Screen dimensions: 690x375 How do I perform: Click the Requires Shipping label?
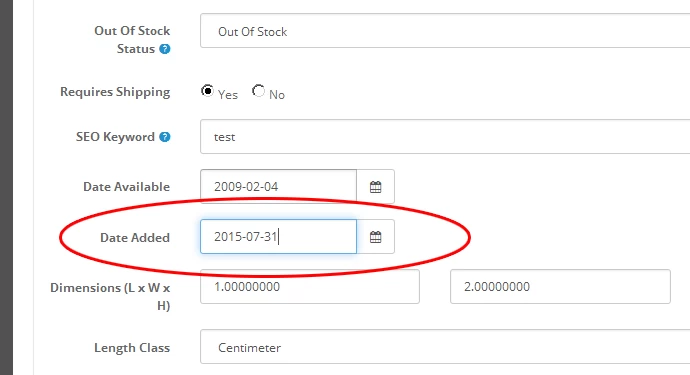pyautogui.click(x=115, y=92)
